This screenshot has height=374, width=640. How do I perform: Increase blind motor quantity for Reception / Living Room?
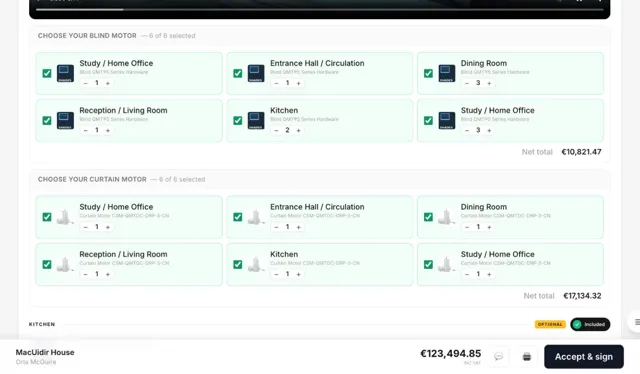pyautogui.click(x=108, y=130)
